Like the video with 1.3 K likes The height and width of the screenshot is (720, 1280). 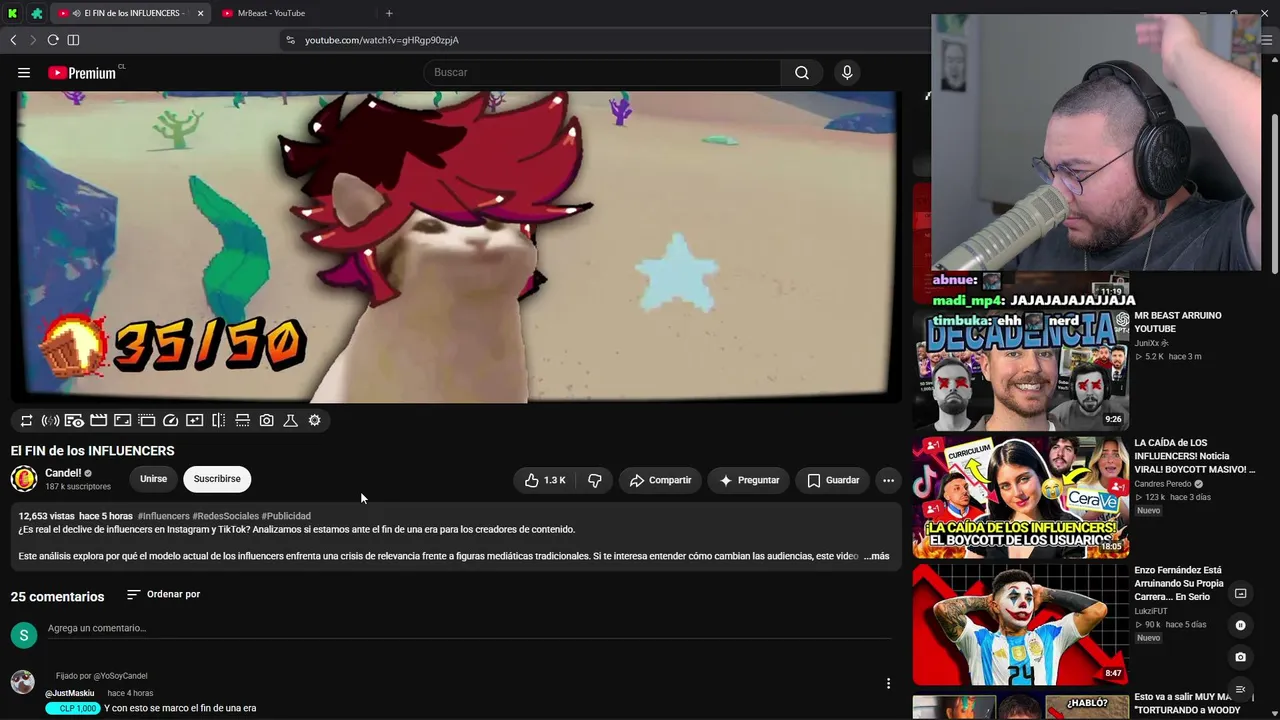click(x=545, y=480)
